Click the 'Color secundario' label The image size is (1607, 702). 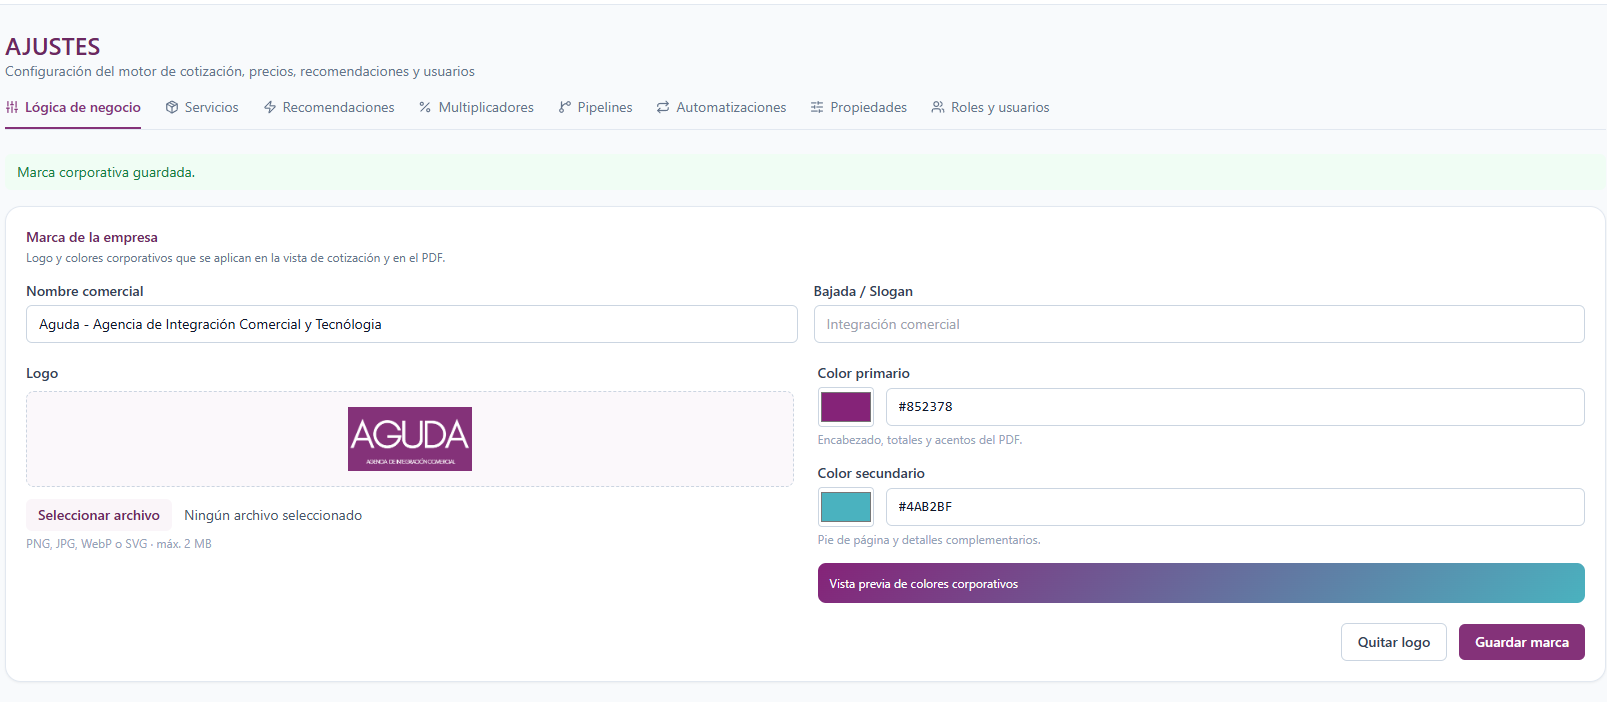871,473
